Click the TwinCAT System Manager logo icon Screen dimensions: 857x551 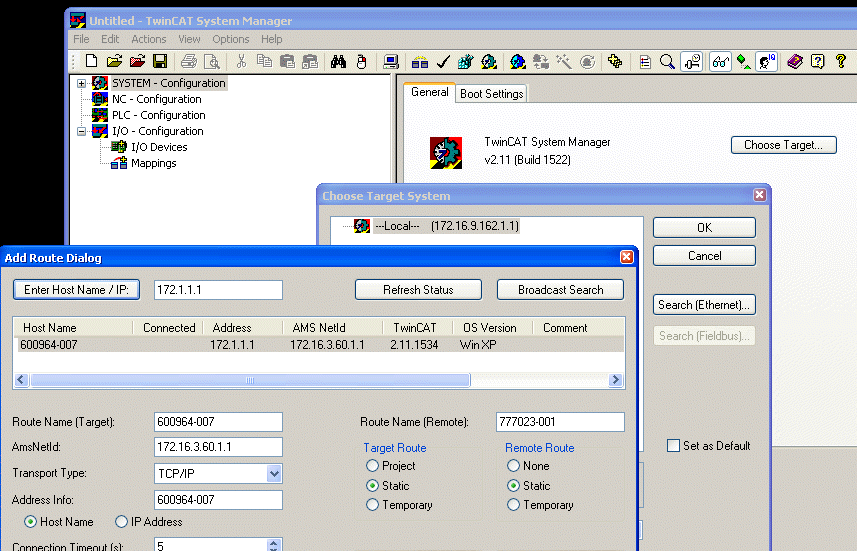446,153
